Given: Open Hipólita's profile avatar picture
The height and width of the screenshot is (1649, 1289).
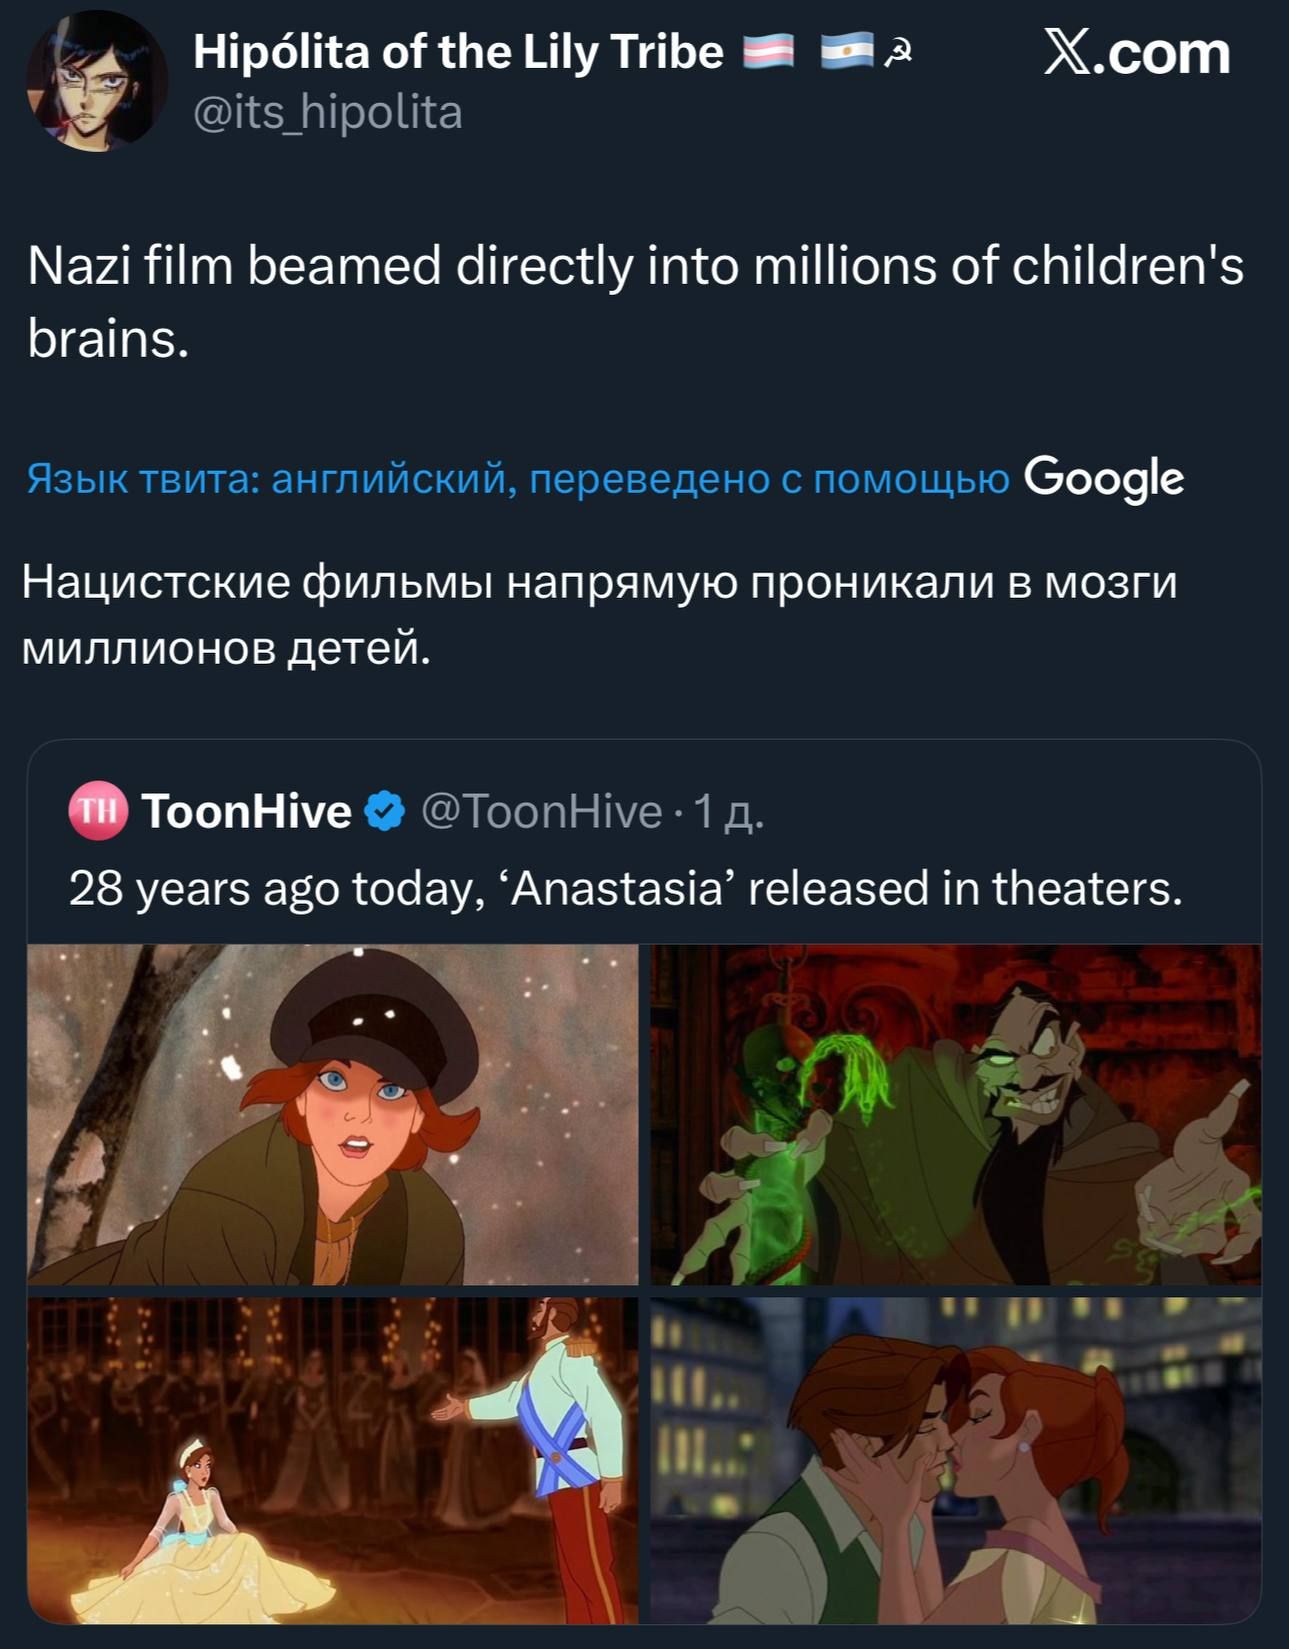Looking at the screenshot, I should (97, 81).
